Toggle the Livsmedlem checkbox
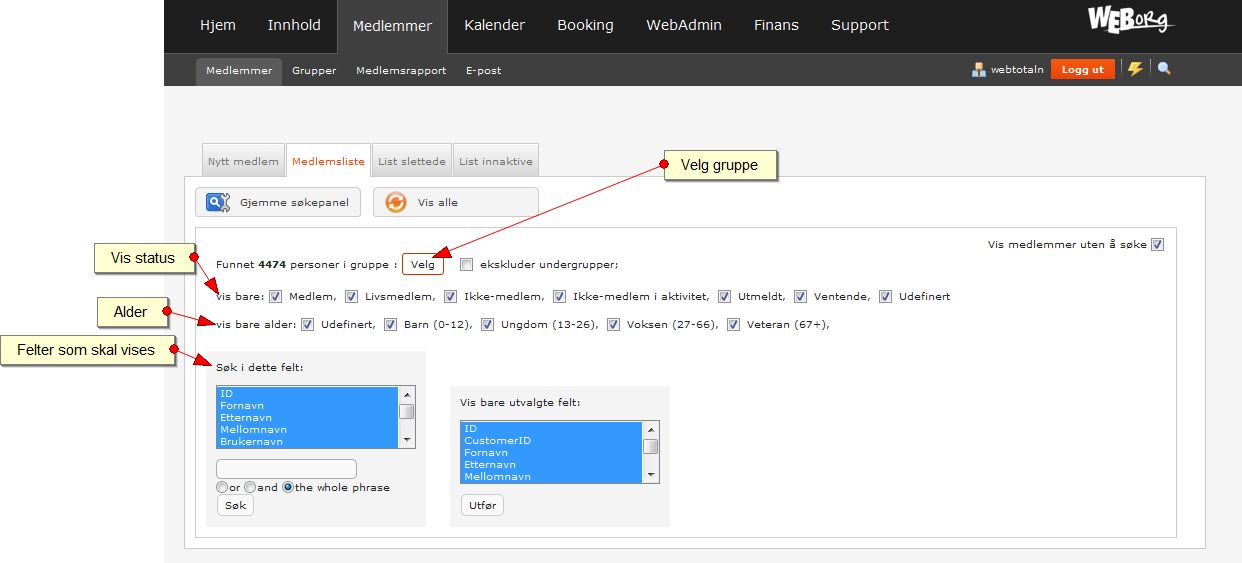Screen dimensions: 1242x563 click(351, 296)
